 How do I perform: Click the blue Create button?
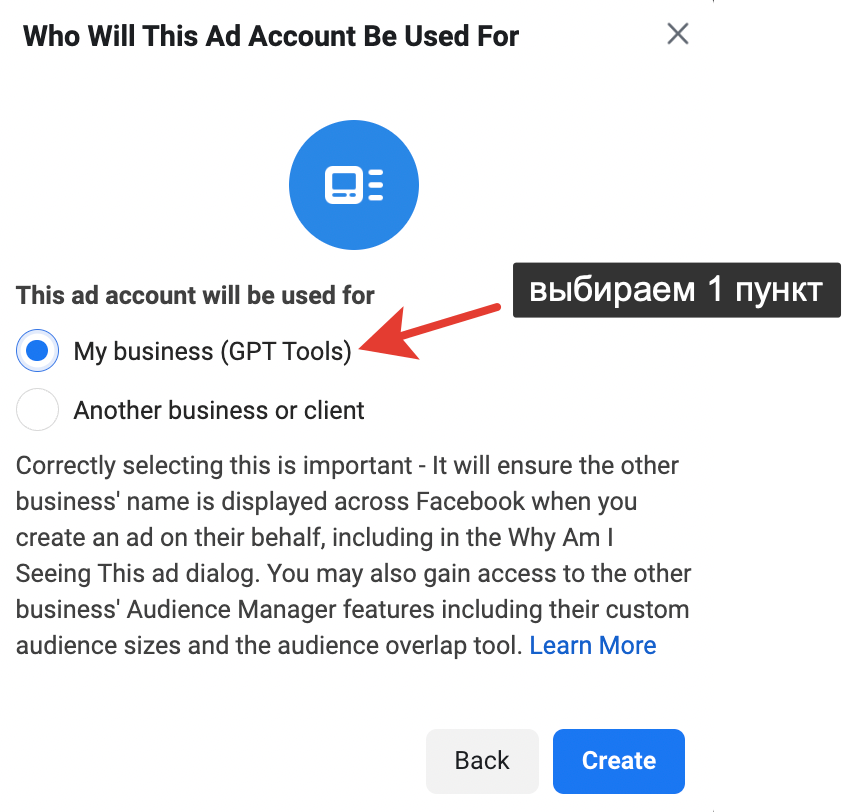point(618,761)
